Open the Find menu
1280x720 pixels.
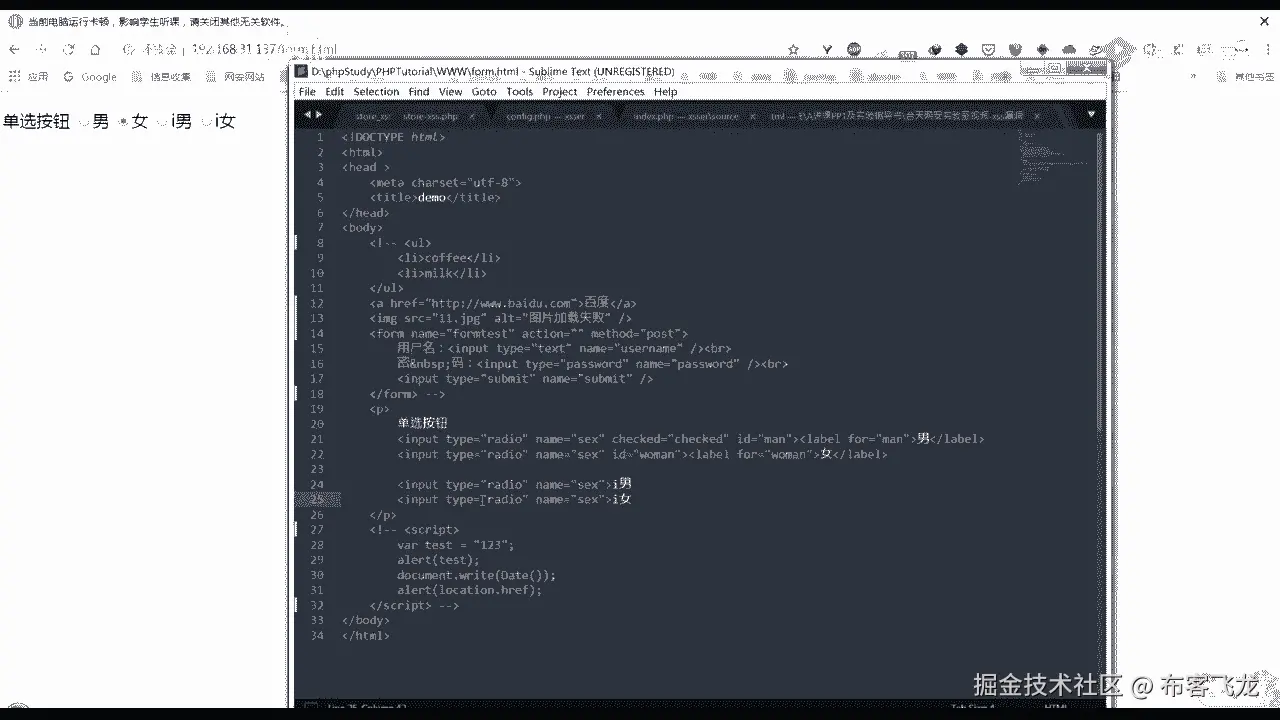419,92
